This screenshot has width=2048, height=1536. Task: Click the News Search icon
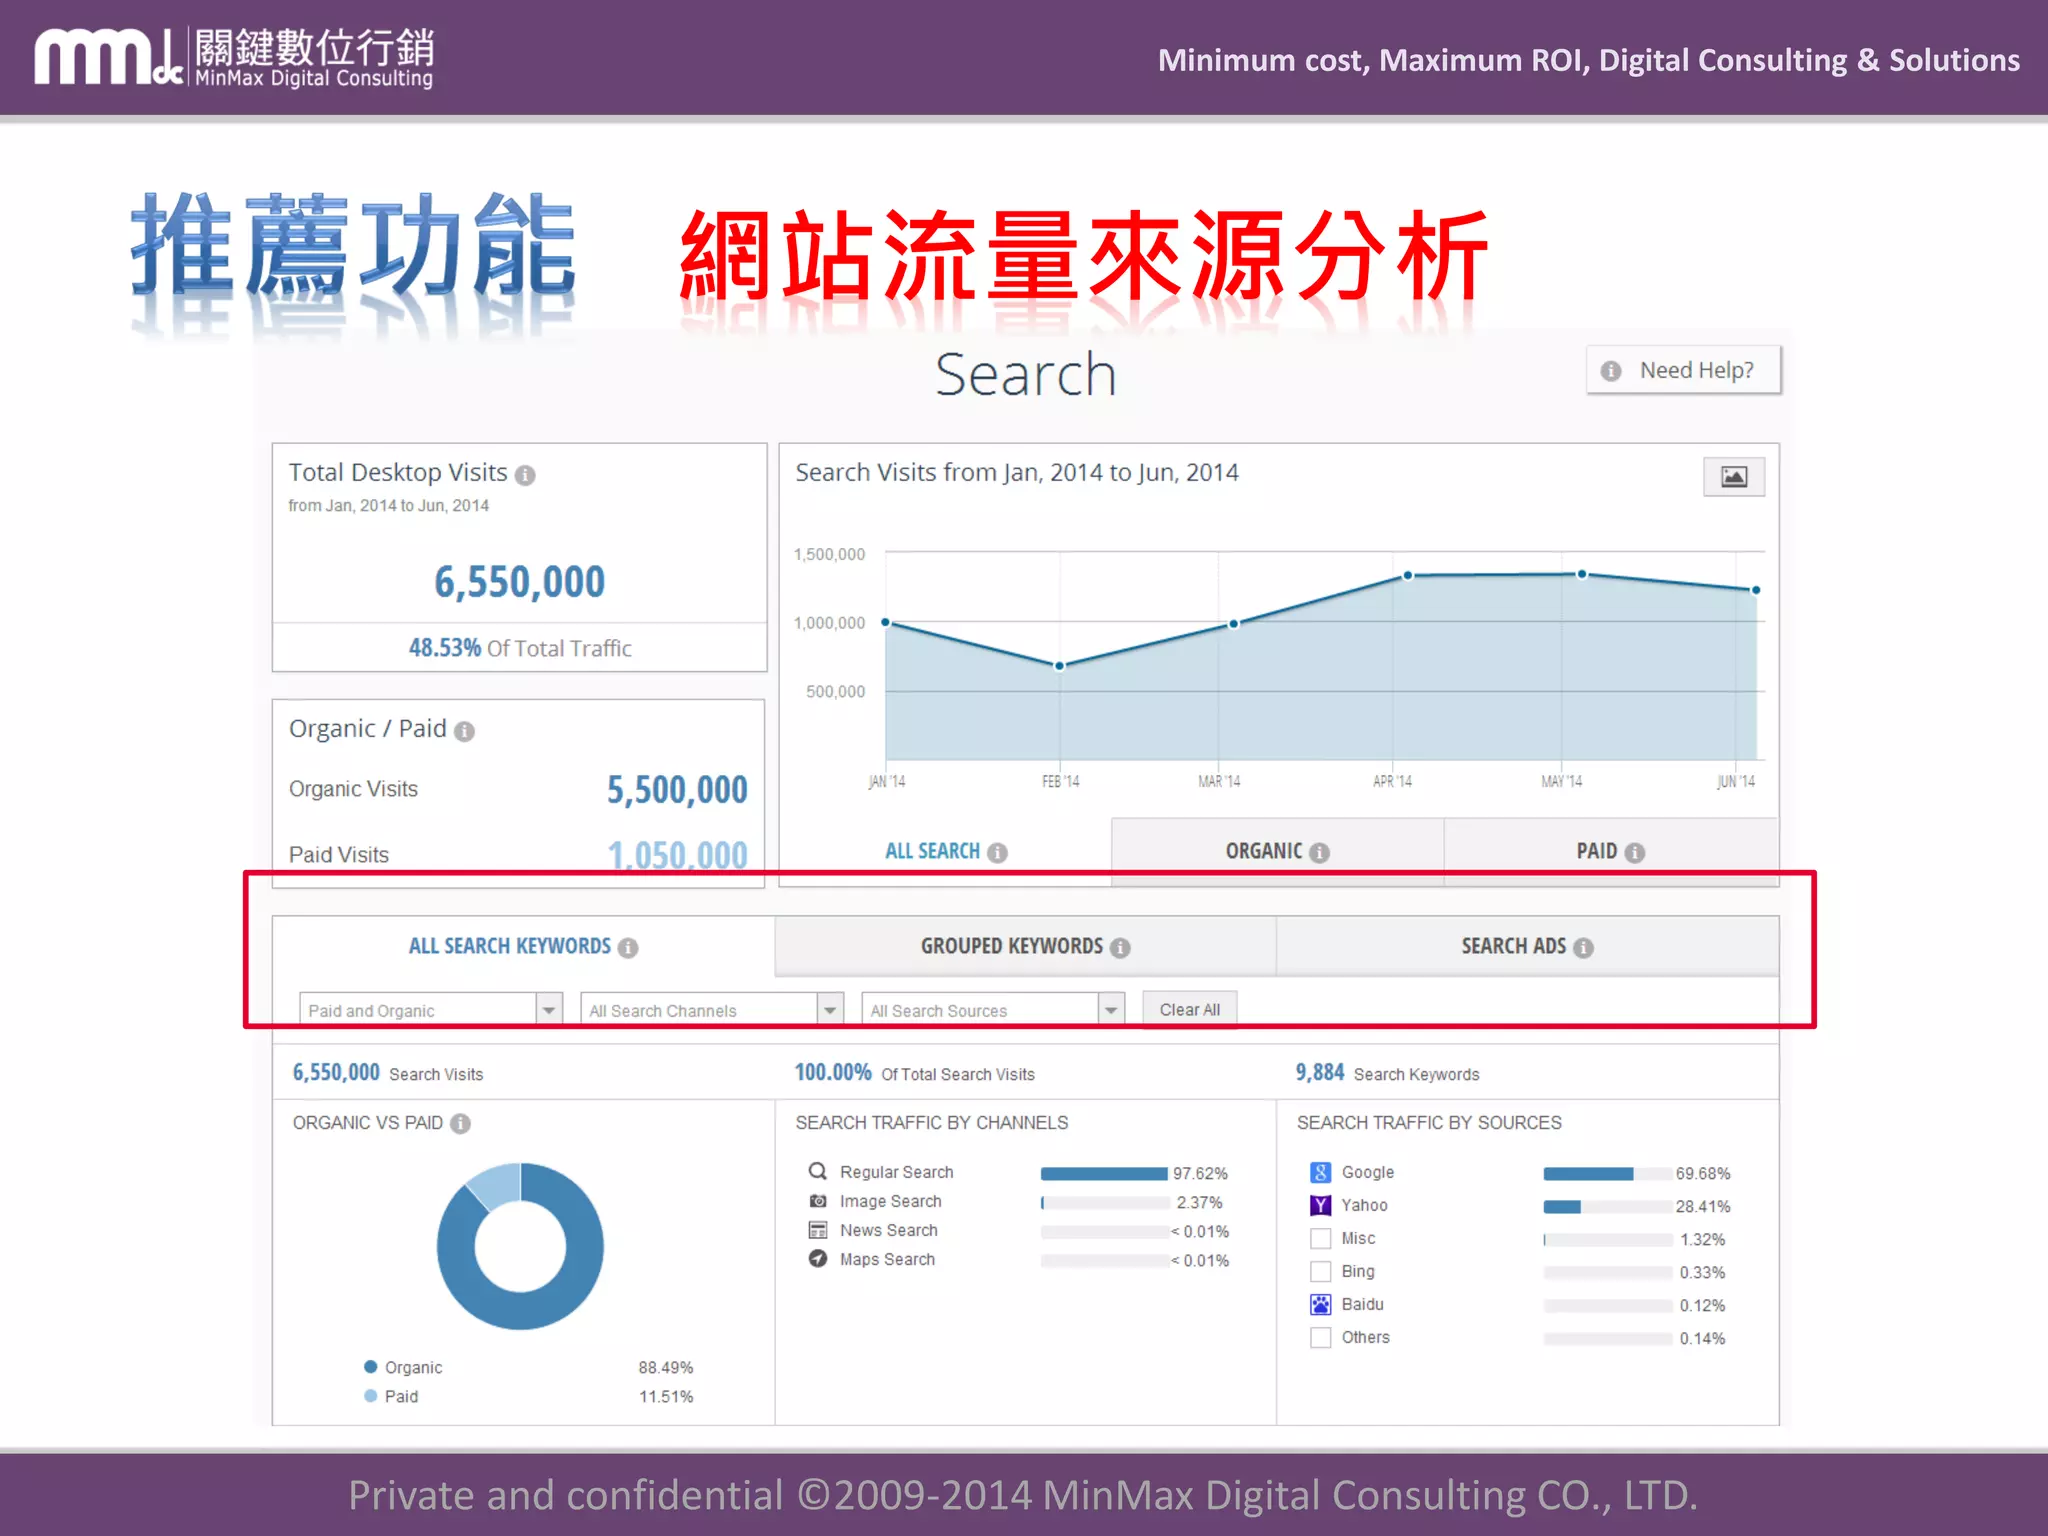tap(818, 1229)
